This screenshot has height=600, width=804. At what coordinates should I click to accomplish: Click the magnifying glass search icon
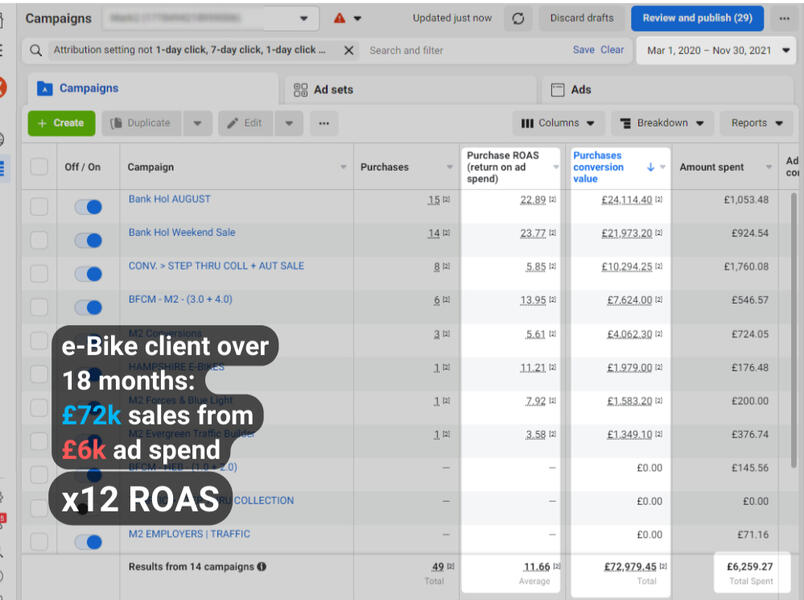point(37,50)
